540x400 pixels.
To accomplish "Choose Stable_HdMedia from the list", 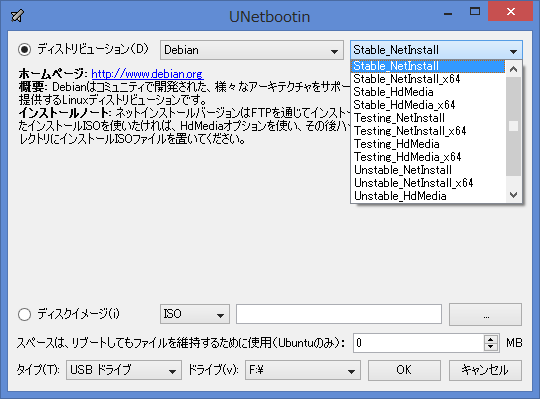I will pyautogui.click(x=428, y=92).
